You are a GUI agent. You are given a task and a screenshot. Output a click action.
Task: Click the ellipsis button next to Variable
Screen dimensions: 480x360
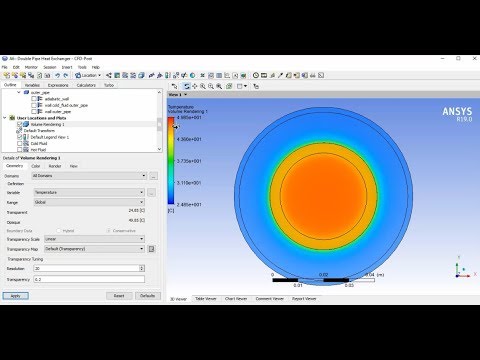pos(151,193)
